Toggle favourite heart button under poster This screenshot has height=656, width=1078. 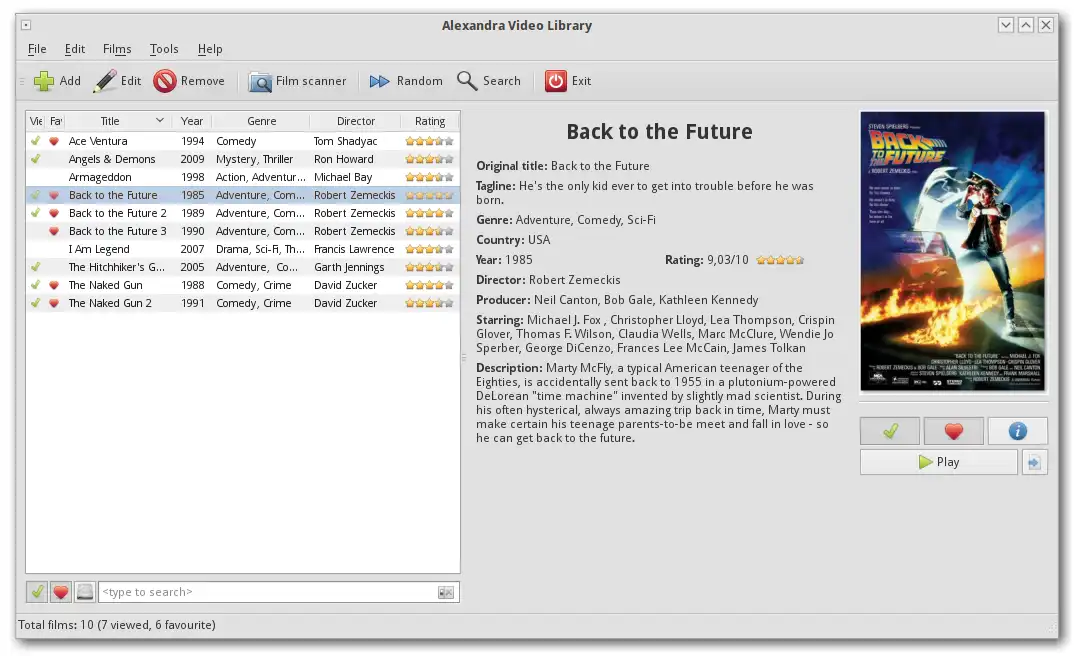954,431
